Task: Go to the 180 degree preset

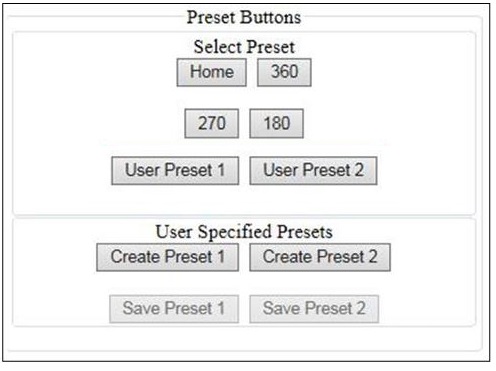Action: coord(277,123)
